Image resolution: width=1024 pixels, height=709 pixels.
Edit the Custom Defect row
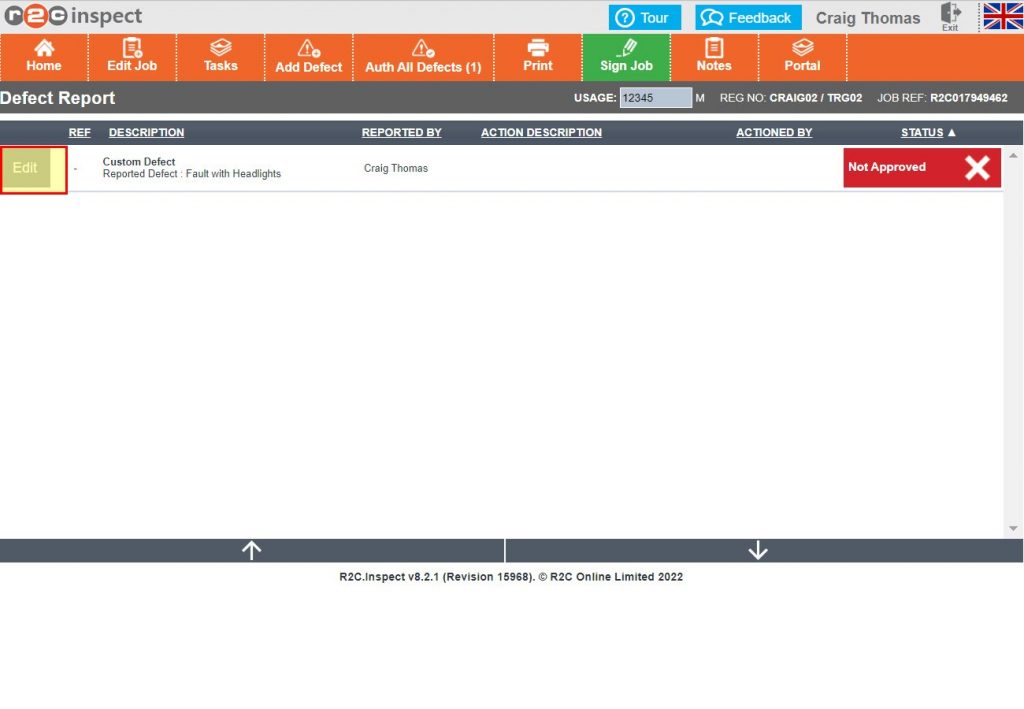pyautogui.click(x=27, y=168)
